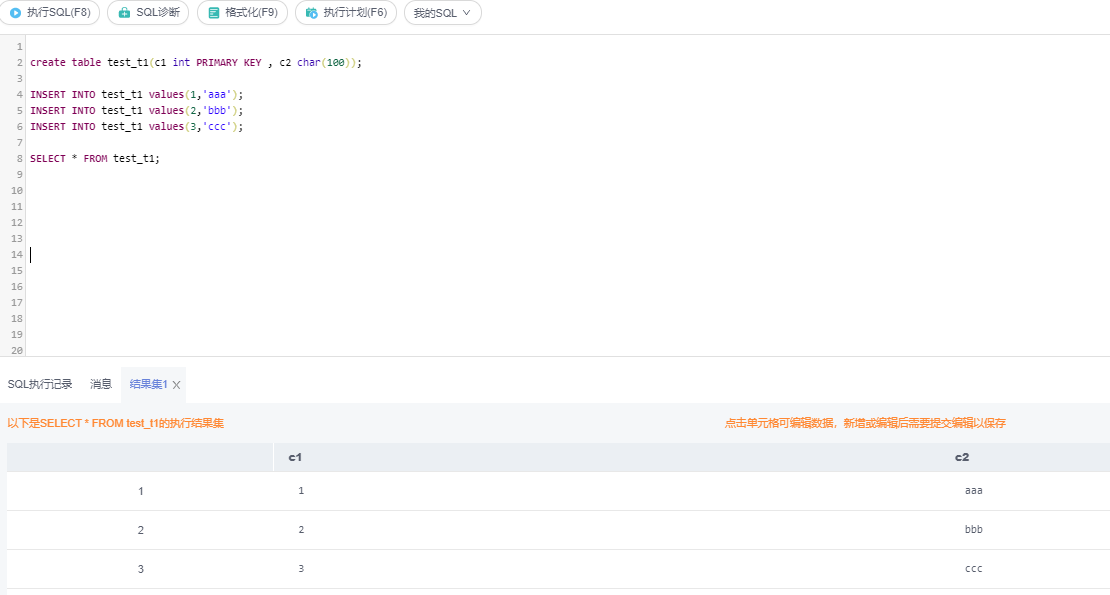
Task: Edit the c2 cell containing ccc
Action: click(973, 568)
